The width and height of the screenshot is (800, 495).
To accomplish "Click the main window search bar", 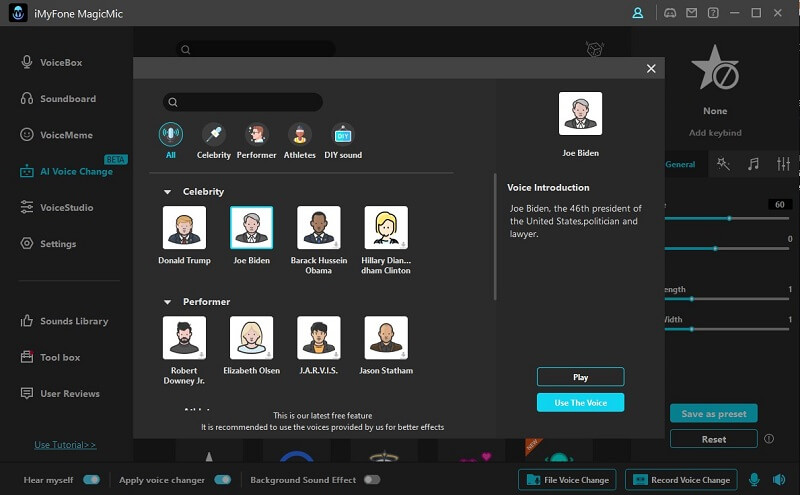I will 256,50.
